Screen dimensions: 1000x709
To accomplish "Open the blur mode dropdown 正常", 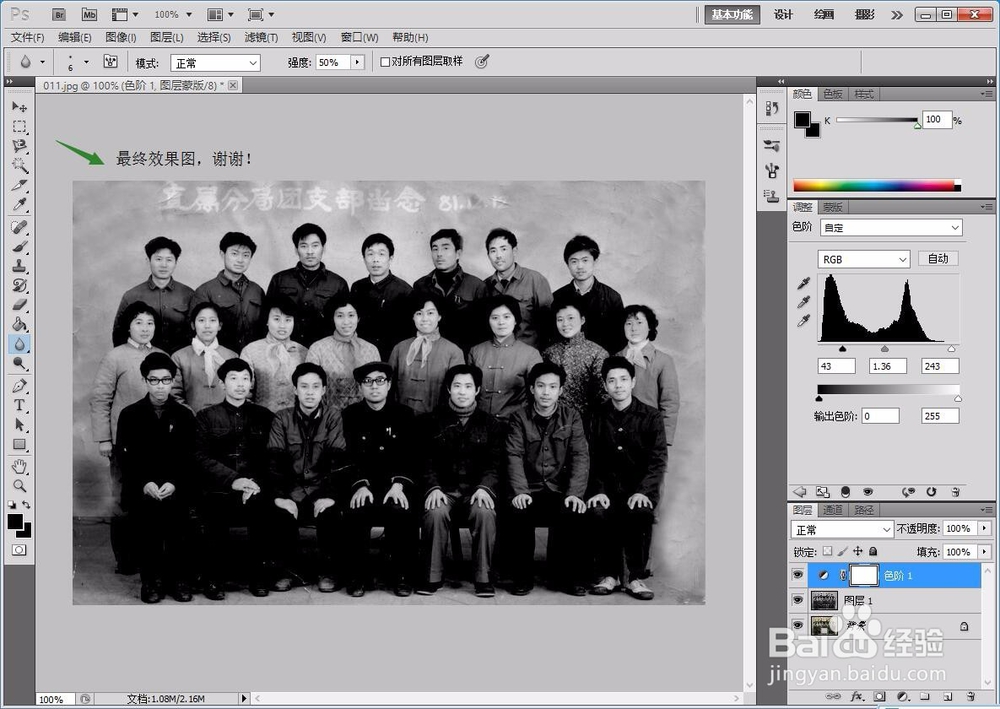I will (x=216, y=62).
